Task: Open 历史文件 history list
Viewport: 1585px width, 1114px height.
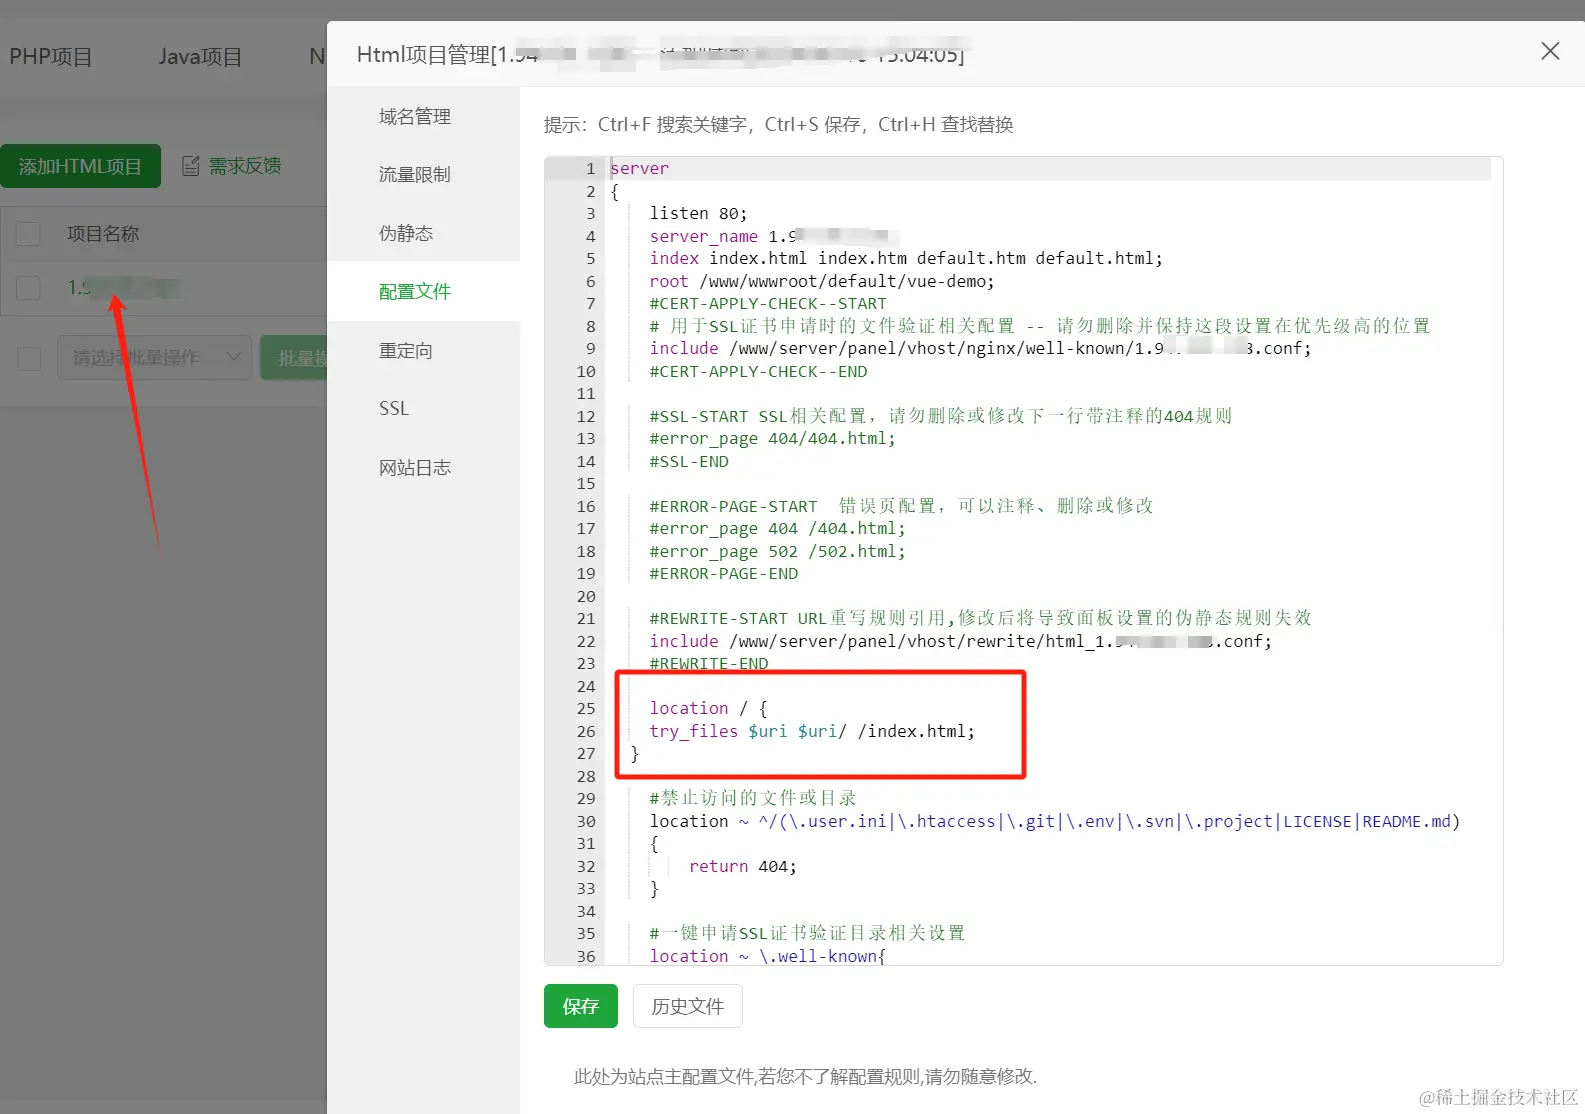Action: click(688, 1006)
